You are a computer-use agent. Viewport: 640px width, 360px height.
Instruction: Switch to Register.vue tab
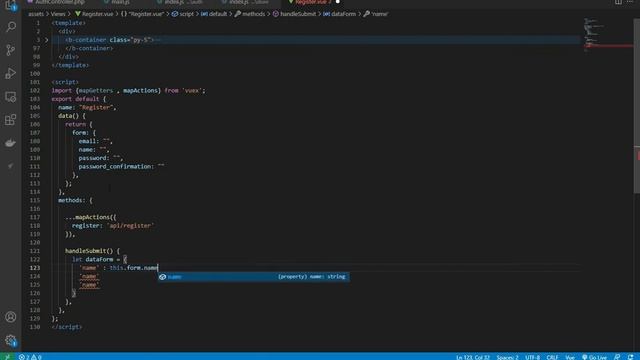point(313,2)
